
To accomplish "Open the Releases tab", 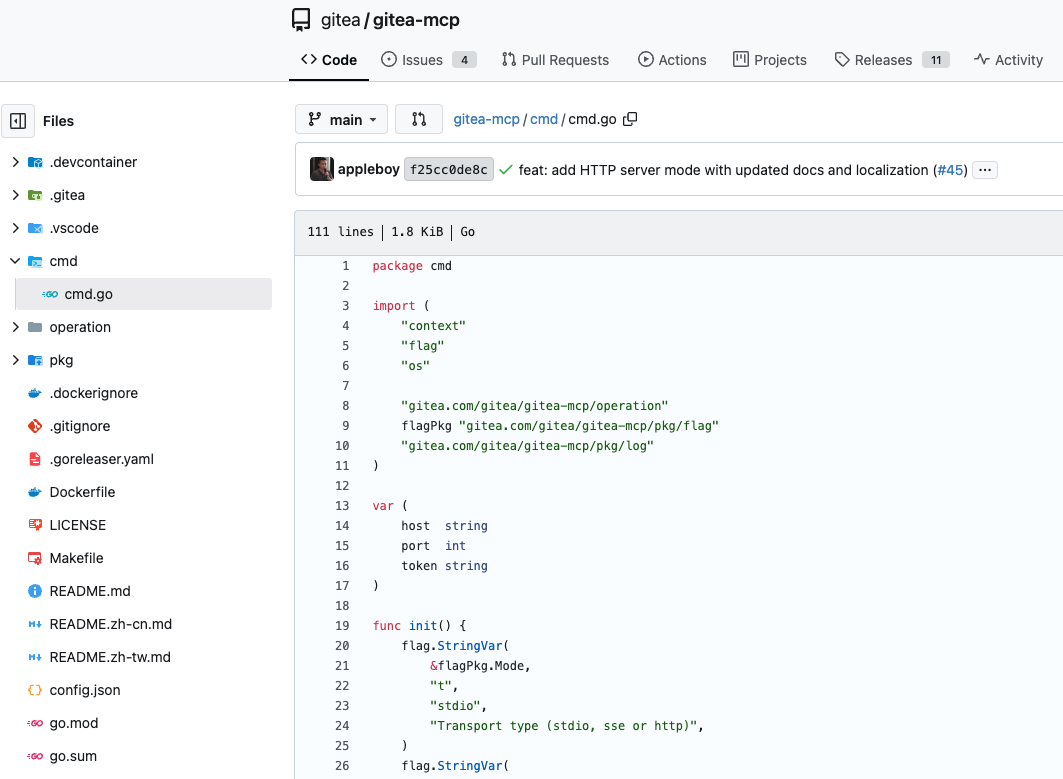I will (x=891, y=60).
